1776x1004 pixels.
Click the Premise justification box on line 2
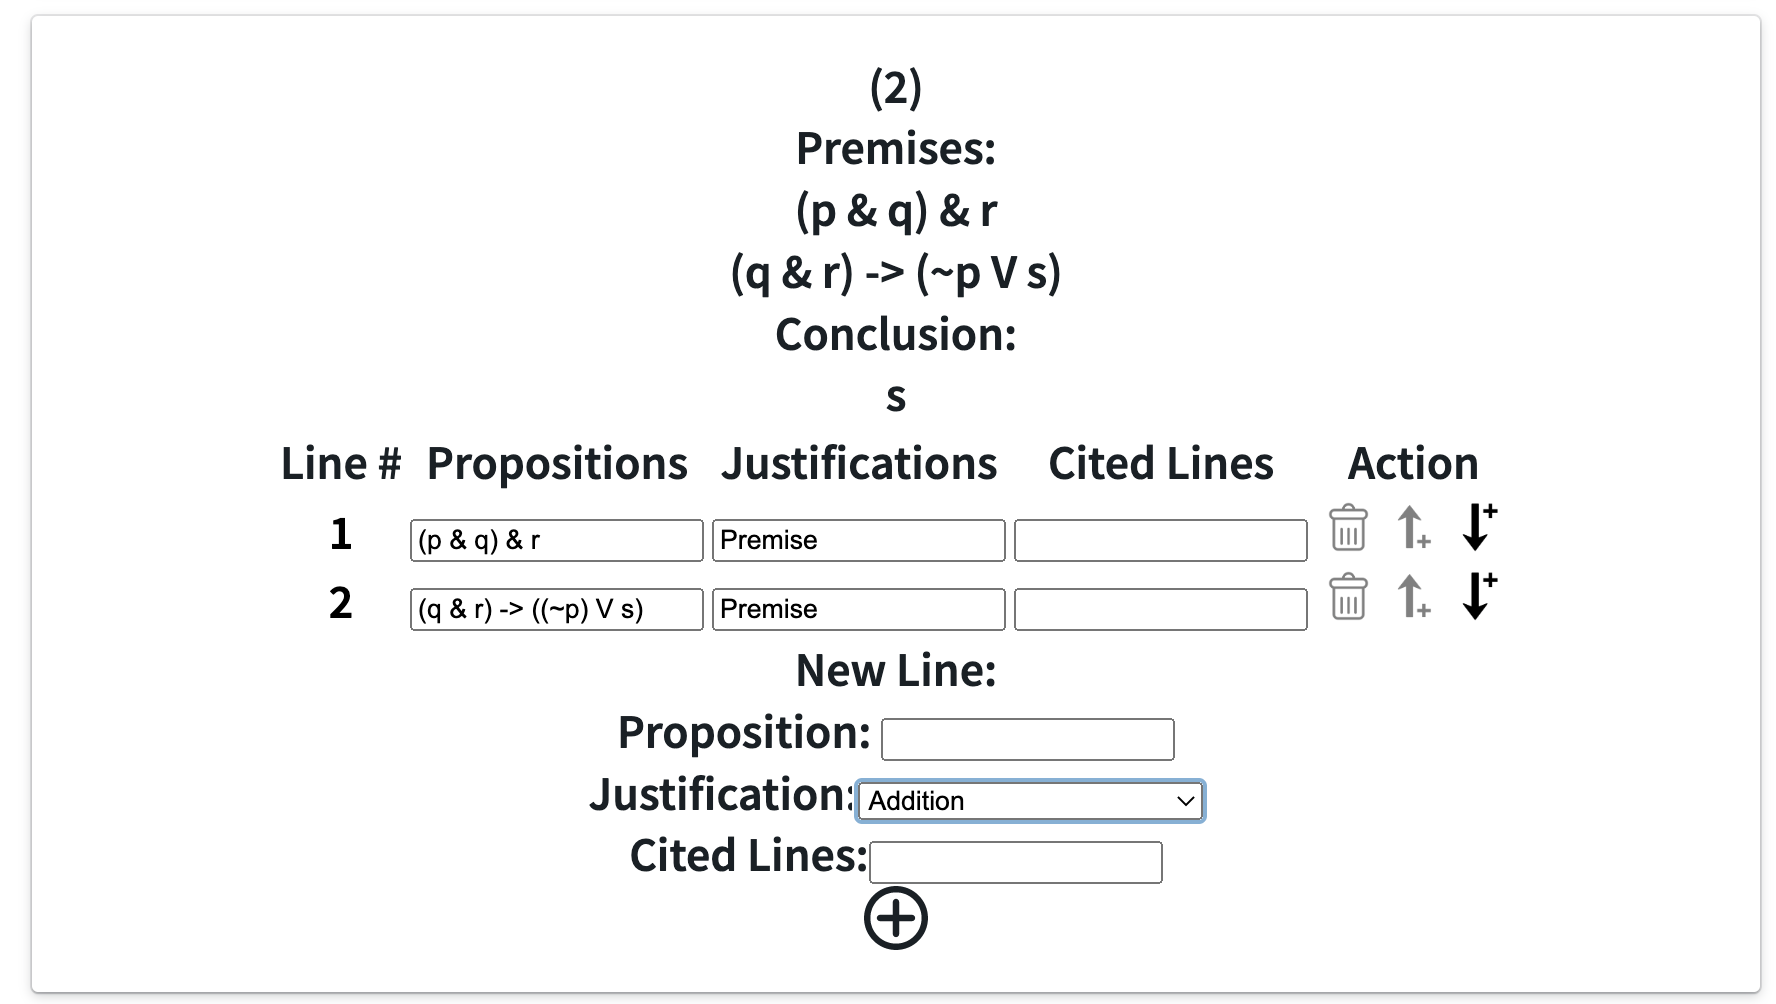click(858, 608)
